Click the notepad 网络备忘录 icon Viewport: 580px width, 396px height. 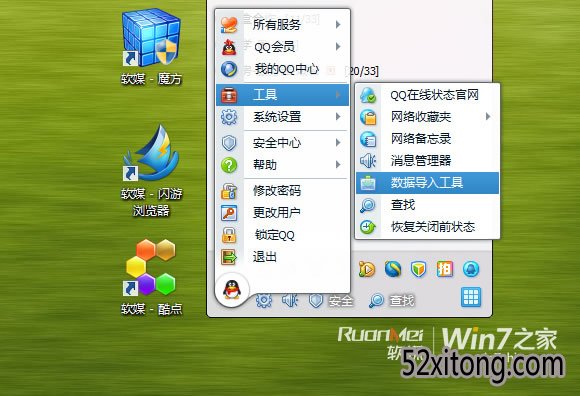[368, 139]
